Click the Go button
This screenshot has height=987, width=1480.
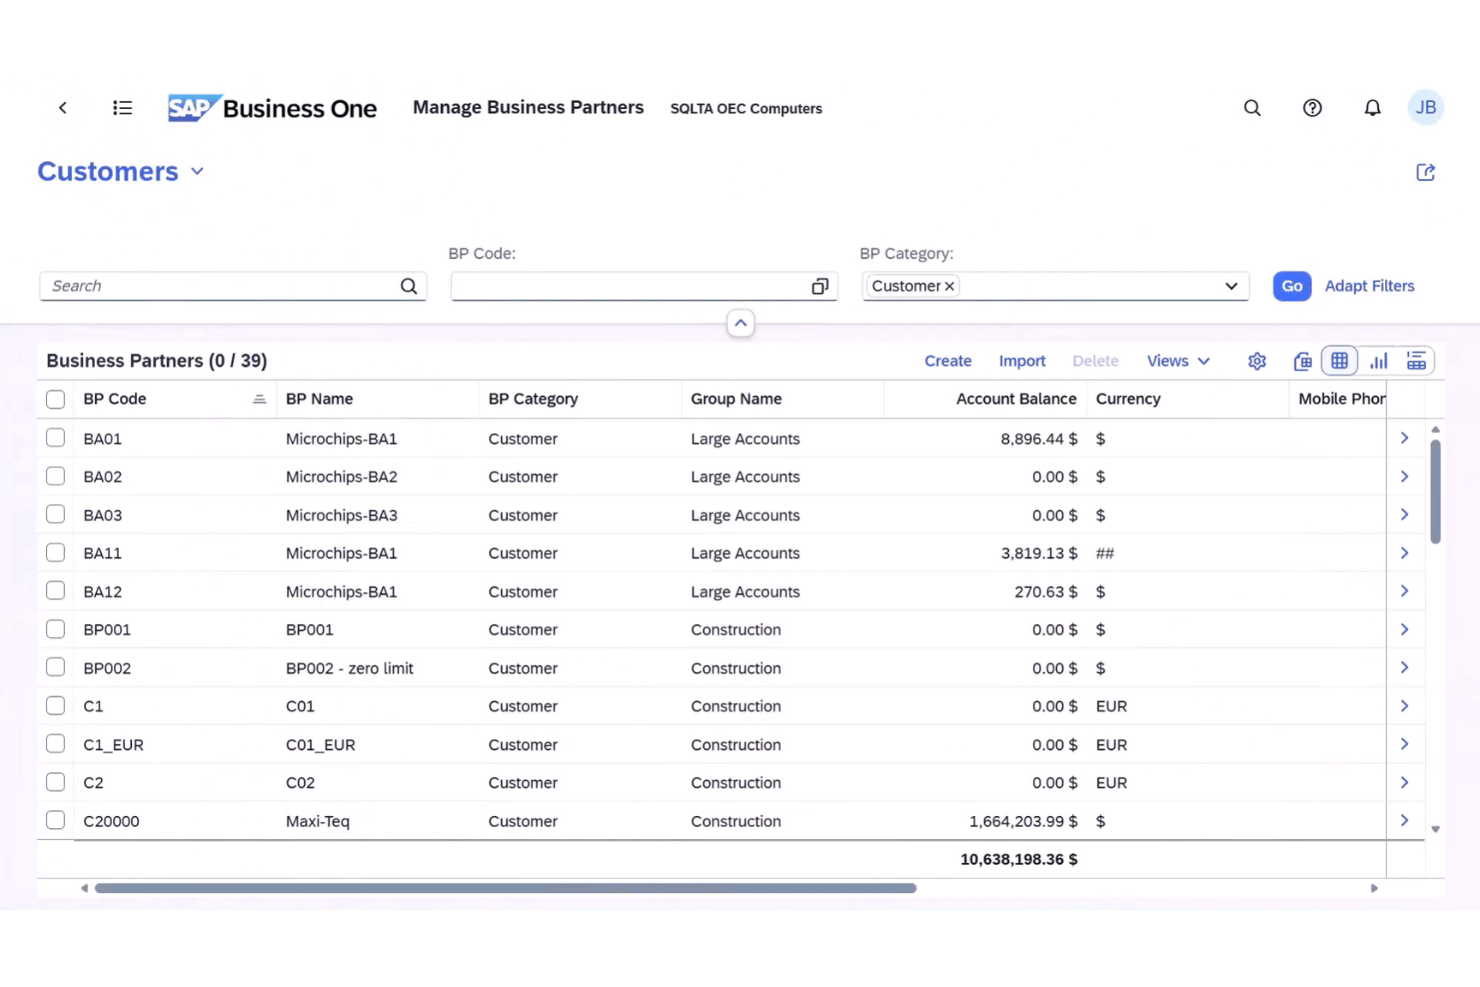click(x=1292, y=286)
